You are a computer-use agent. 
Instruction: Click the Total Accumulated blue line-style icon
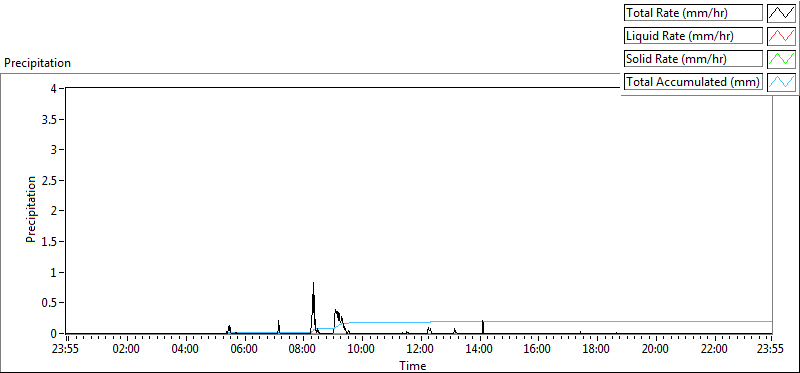click(781, 82)
